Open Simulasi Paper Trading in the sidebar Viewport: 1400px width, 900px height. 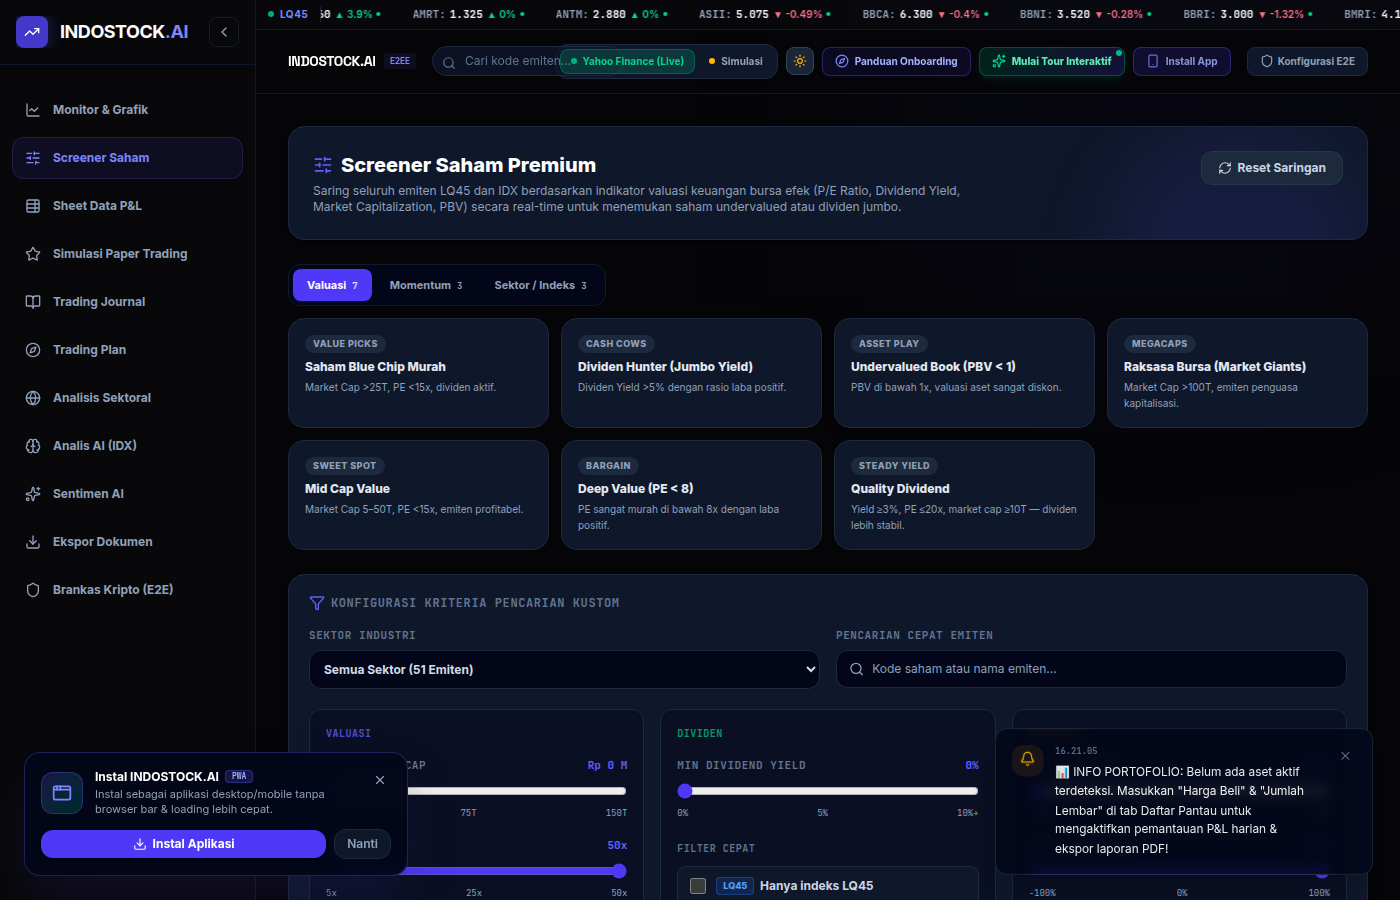coord(127,254)
